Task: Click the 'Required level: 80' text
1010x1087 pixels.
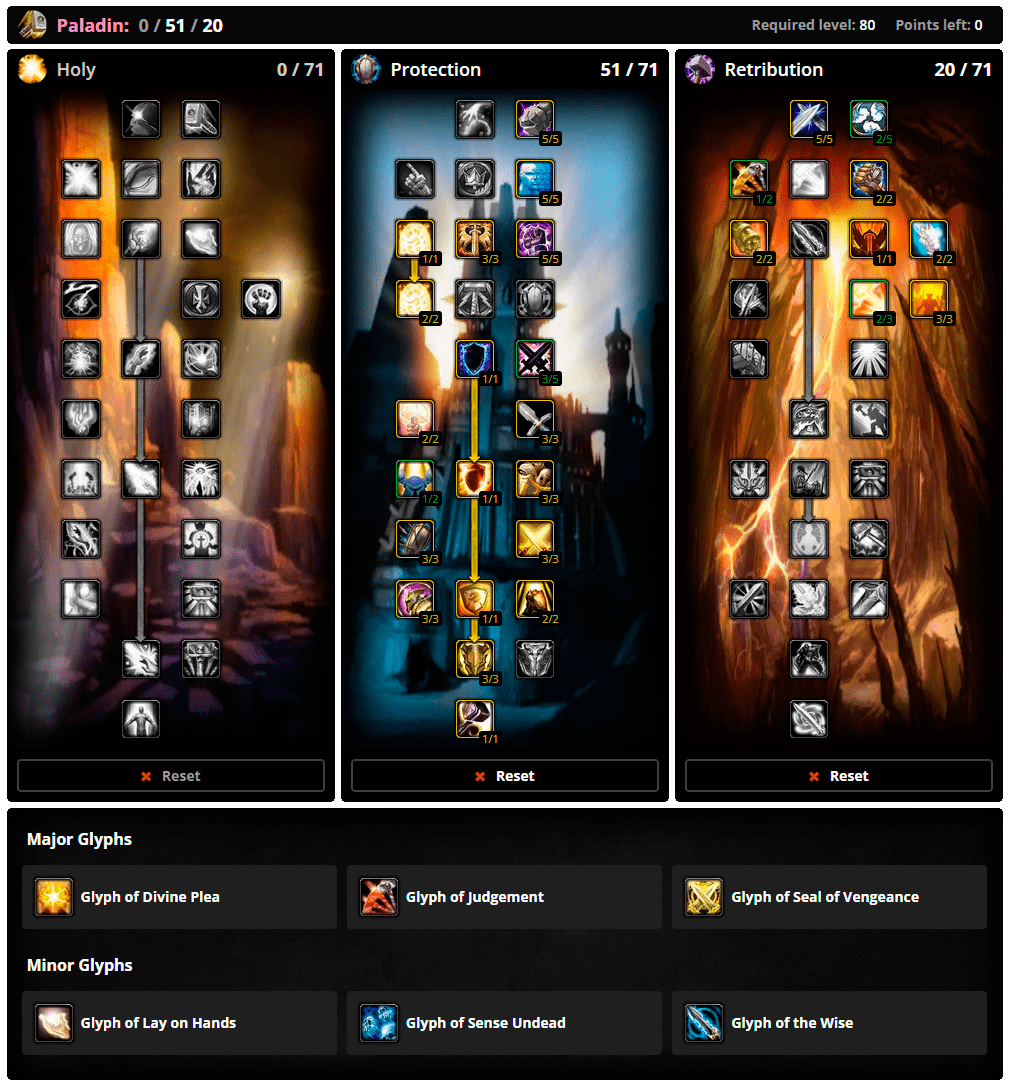Action: (813, 25)
